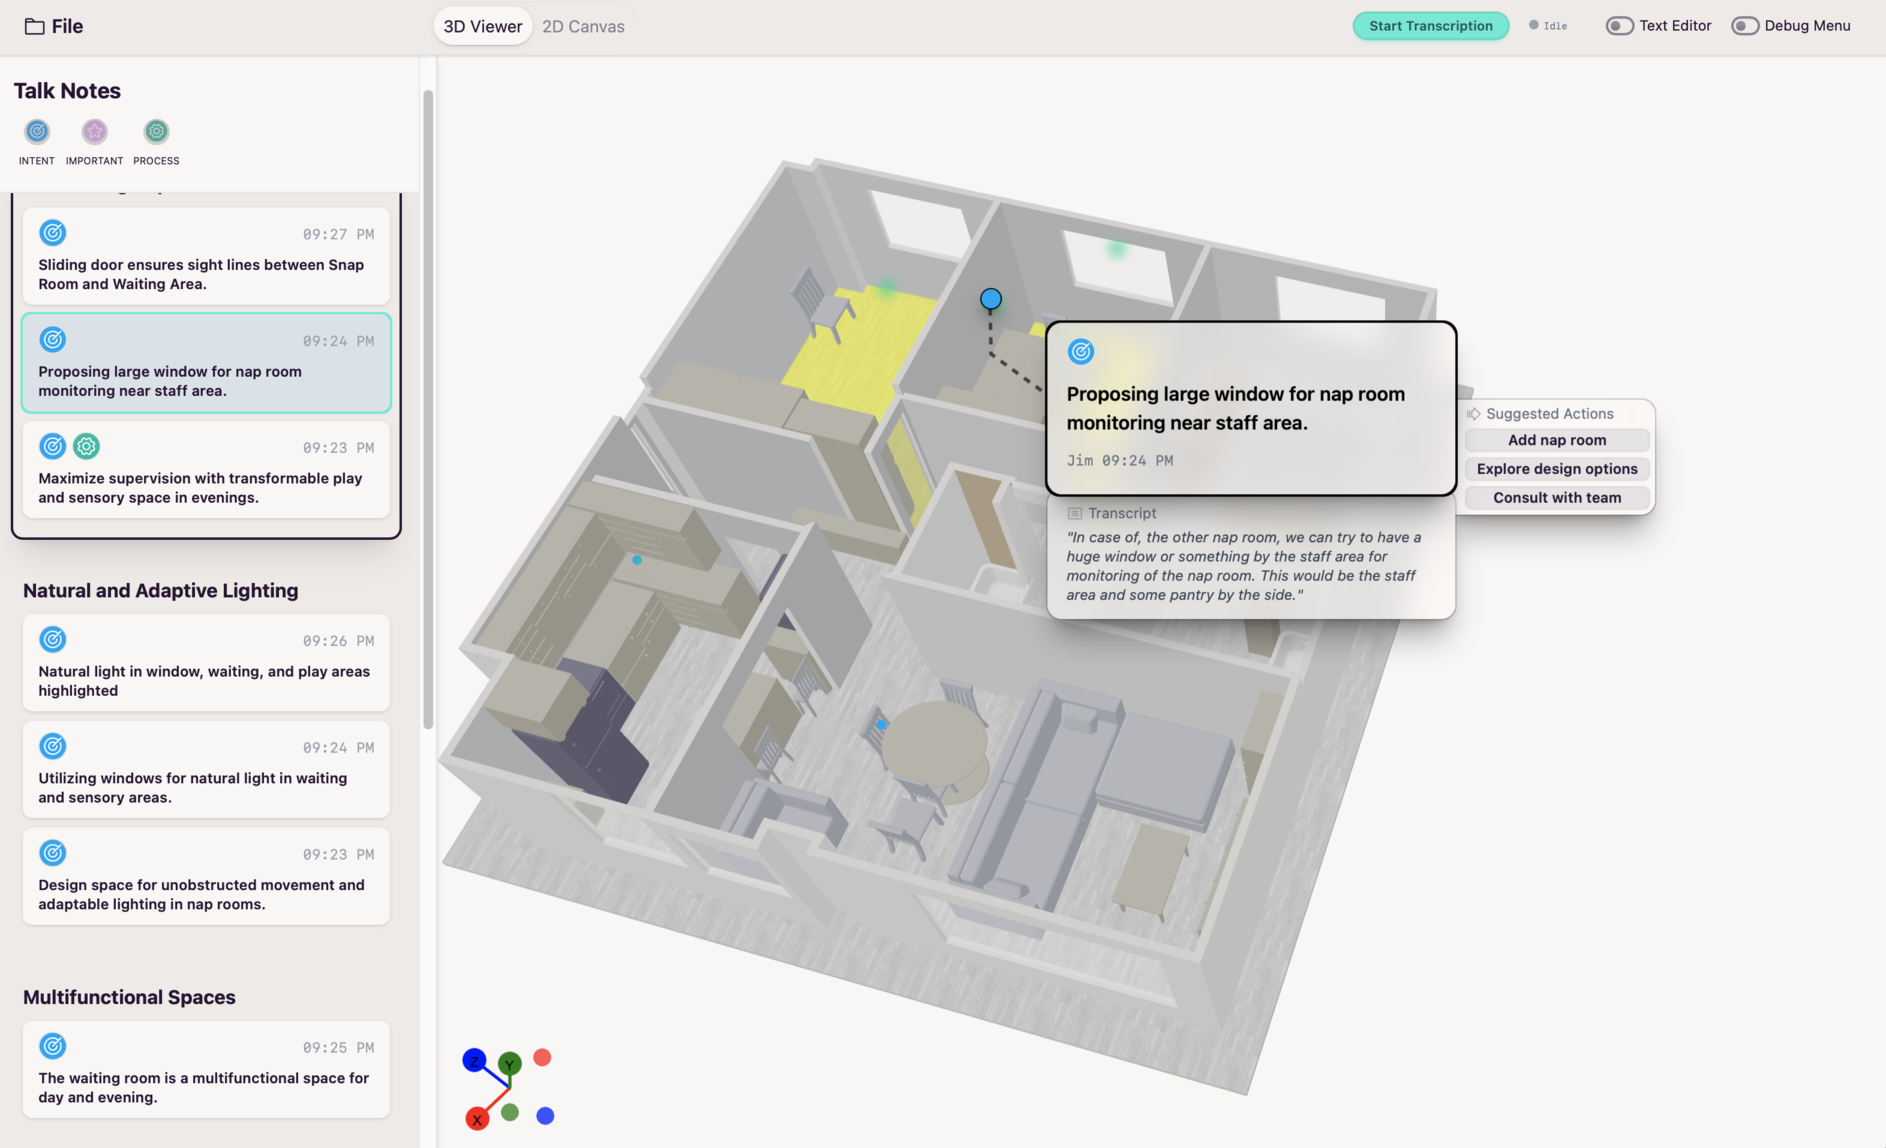Click the 09:26 PM timestamp

pos(339,641)
